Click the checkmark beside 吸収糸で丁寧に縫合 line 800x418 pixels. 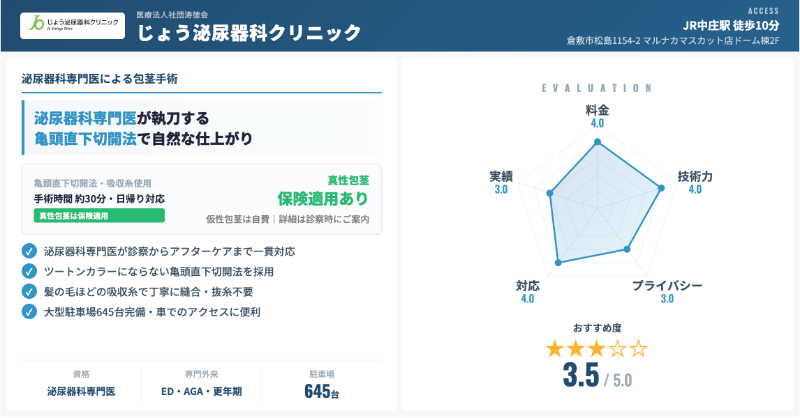pyautogui.click(x=29, y=291)
